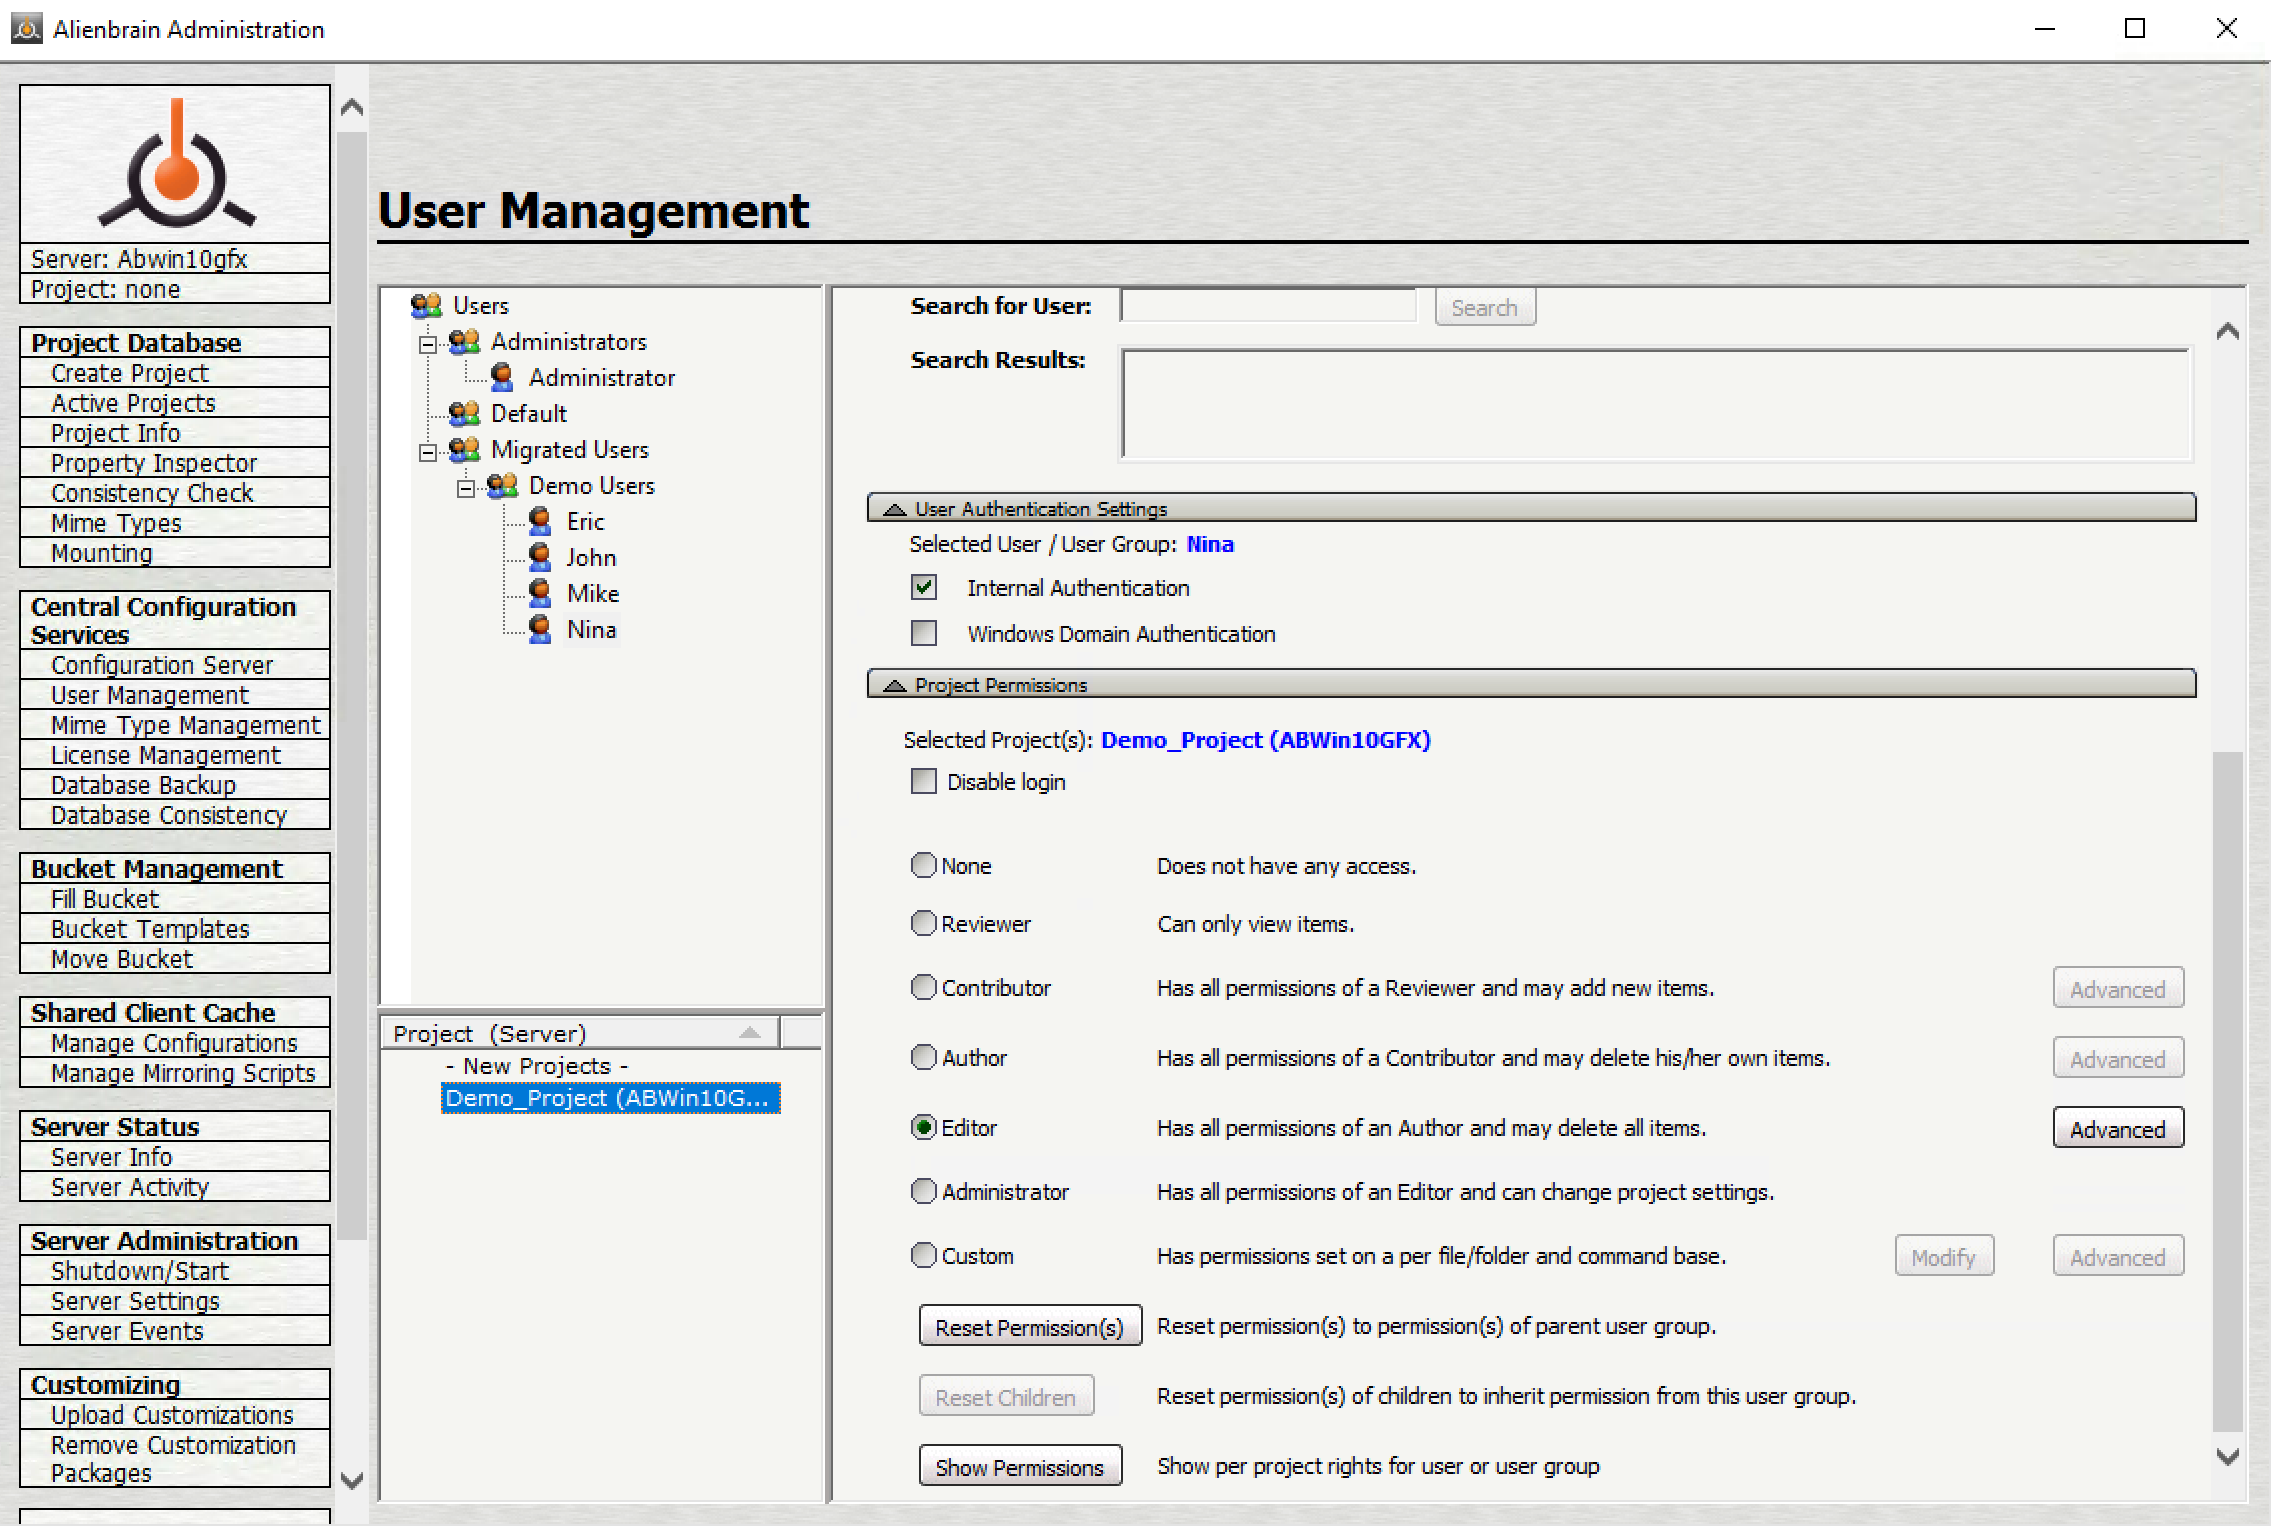Uncheck the Internal Authentication checkbox
This screenshot has width=2271, height=1528.
(x=924, y=588)
